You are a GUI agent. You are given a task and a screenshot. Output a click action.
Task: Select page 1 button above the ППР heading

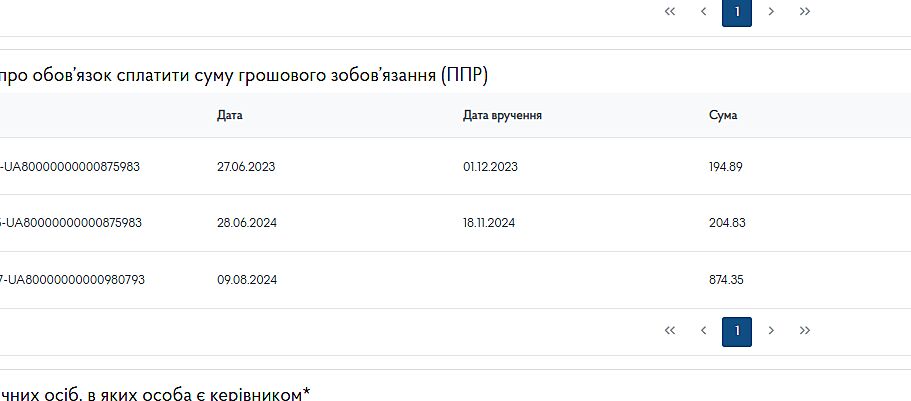(x=737, y=12)
